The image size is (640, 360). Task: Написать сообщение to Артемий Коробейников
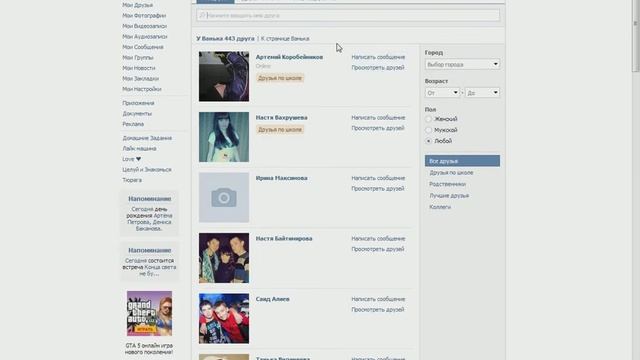pyautogui.click(x=378, y=57)
